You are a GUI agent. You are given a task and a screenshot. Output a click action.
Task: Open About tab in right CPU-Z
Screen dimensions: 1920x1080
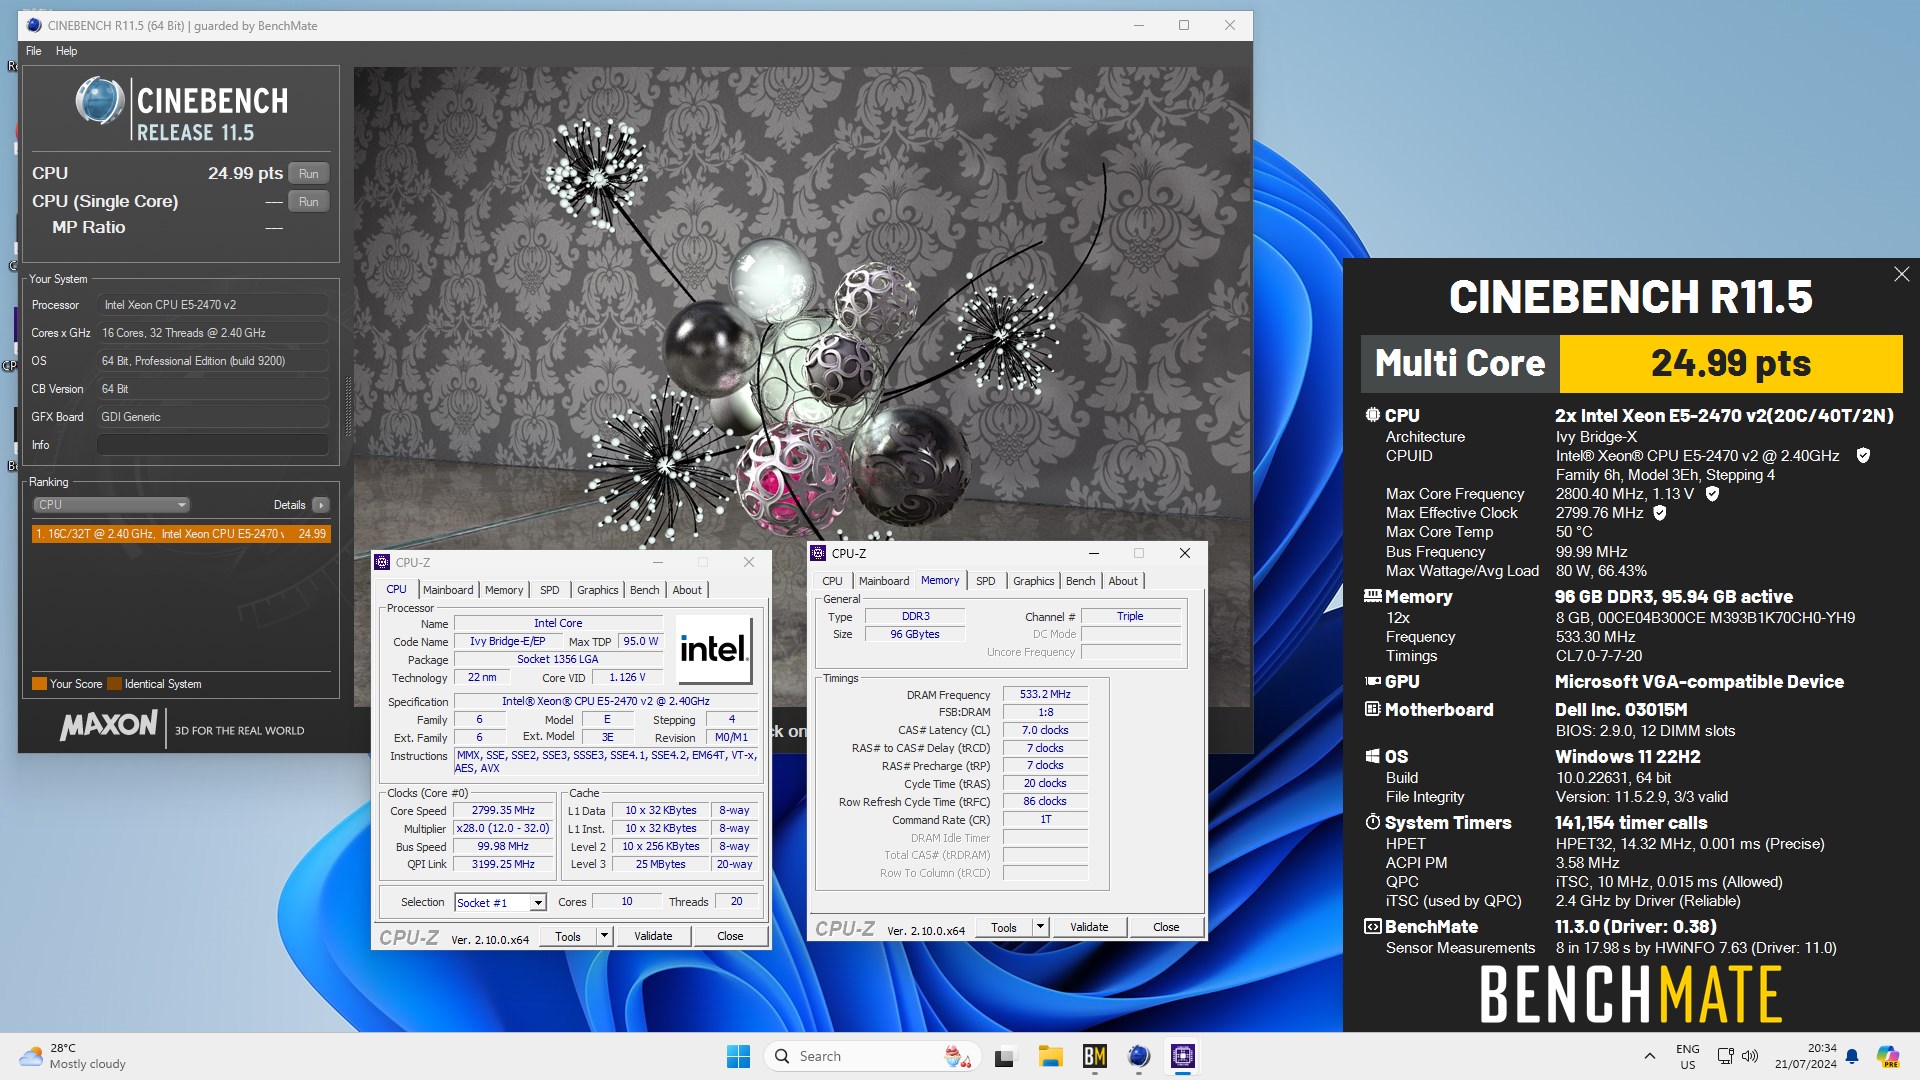[1123, 581]
